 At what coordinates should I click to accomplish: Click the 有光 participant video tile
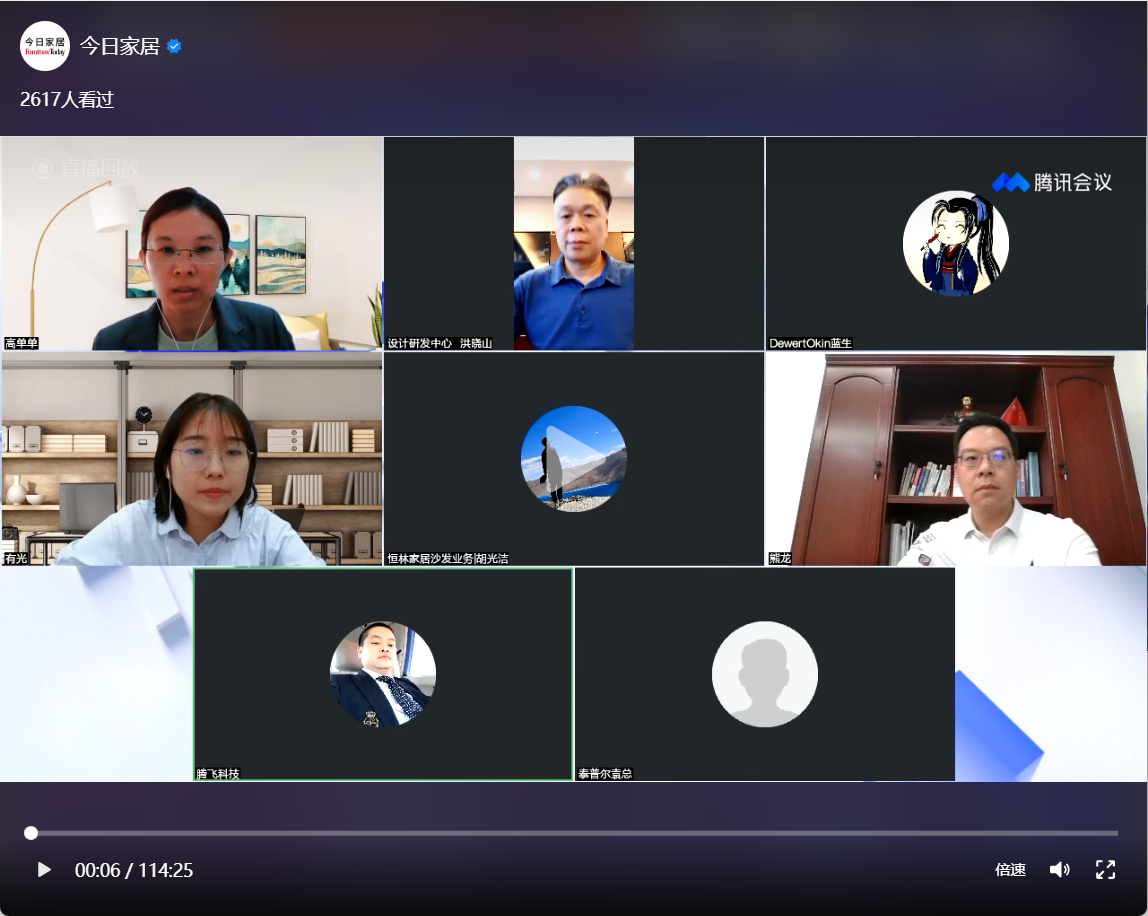(x=192, y=459)
